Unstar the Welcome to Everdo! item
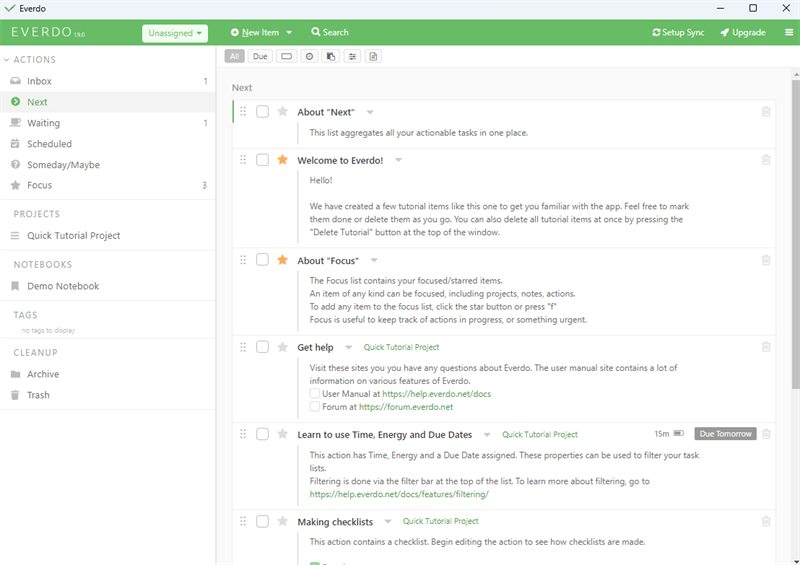Viewport: 800px width, 565px height. click(282, 160)
